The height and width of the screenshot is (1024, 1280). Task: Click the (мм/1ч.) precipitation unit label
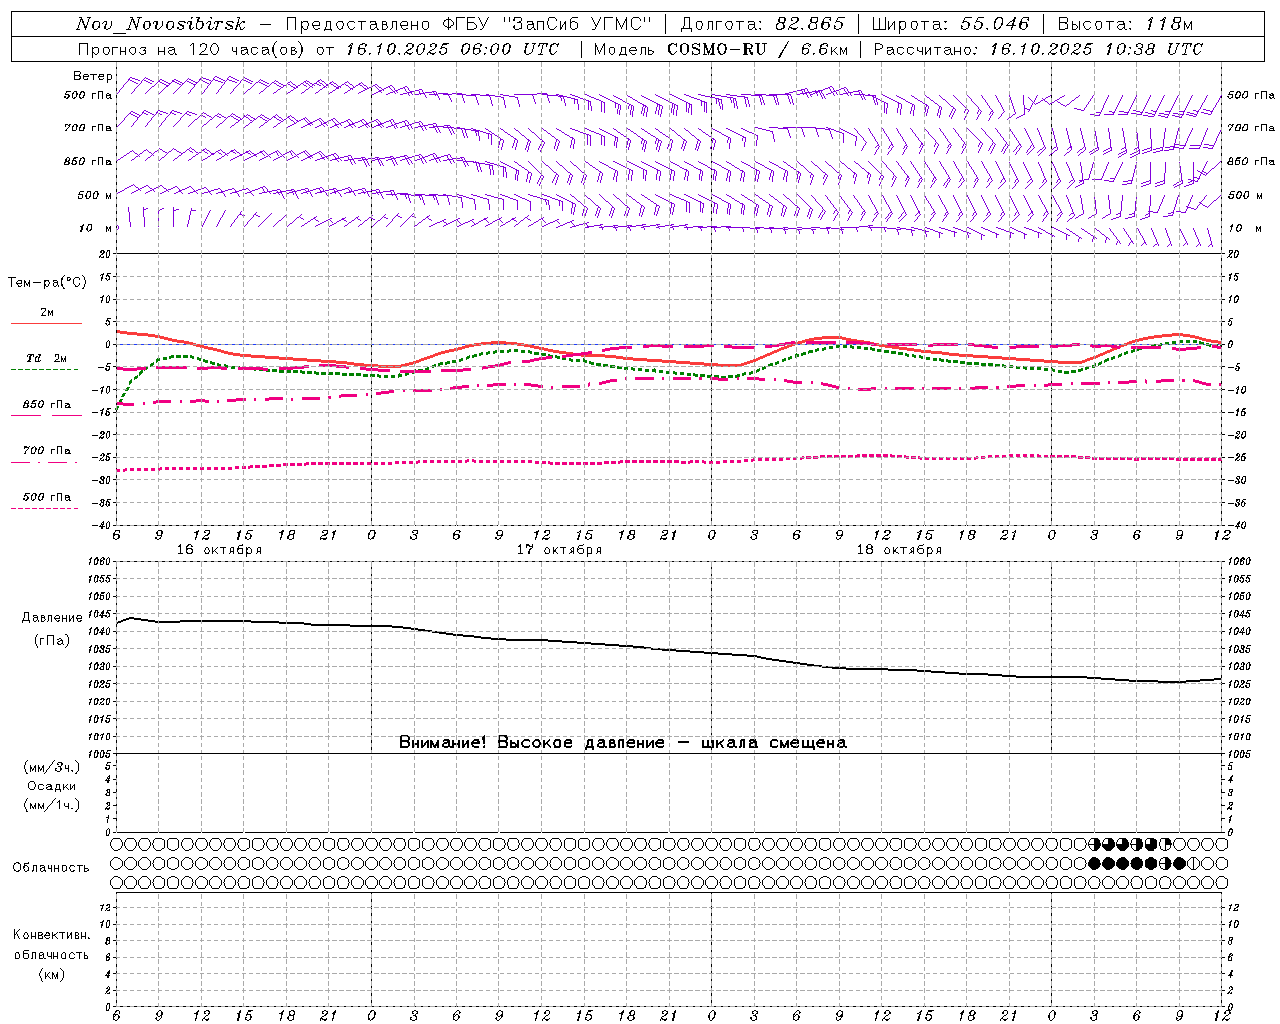click(x=52, y=805)
